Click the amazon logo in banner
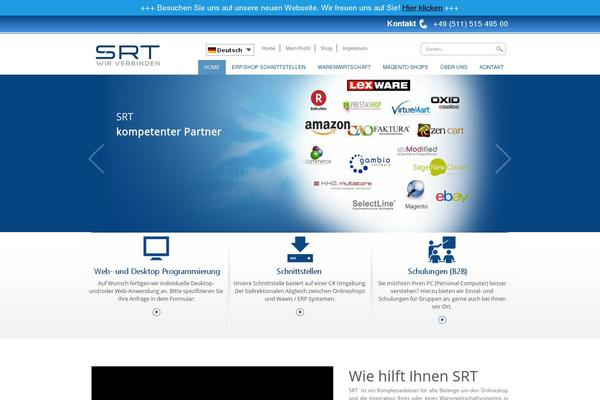Viewport: 600px width, 400px height. coord(327,127)
